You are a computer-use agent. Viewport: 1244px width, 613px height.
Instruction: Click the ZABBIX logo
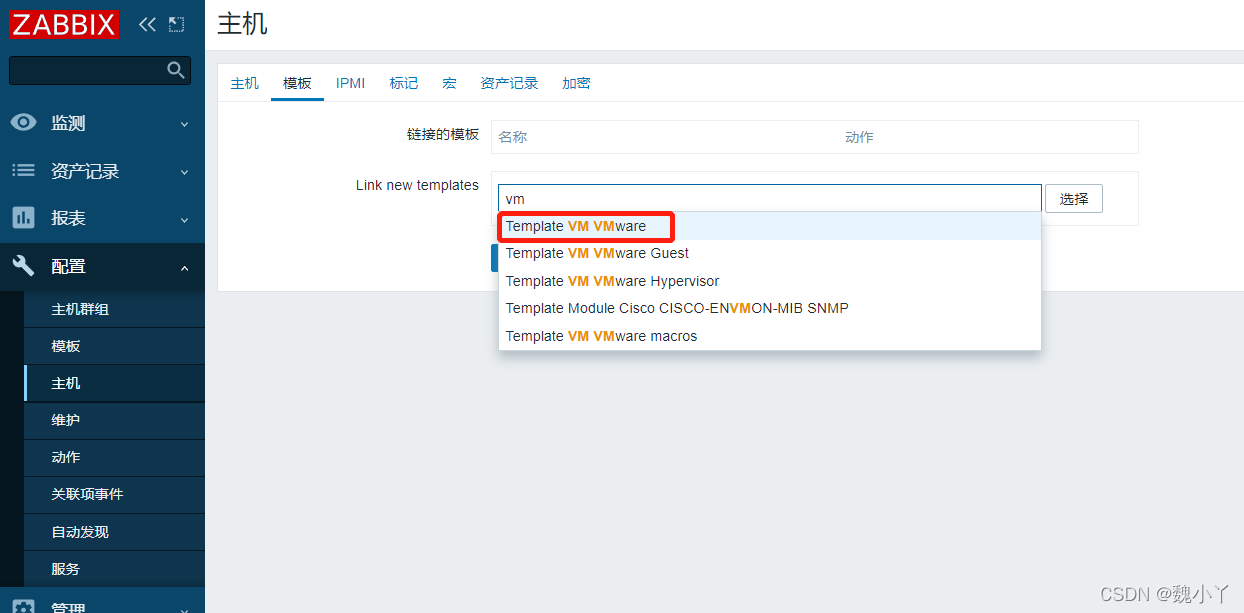point(64,24)
